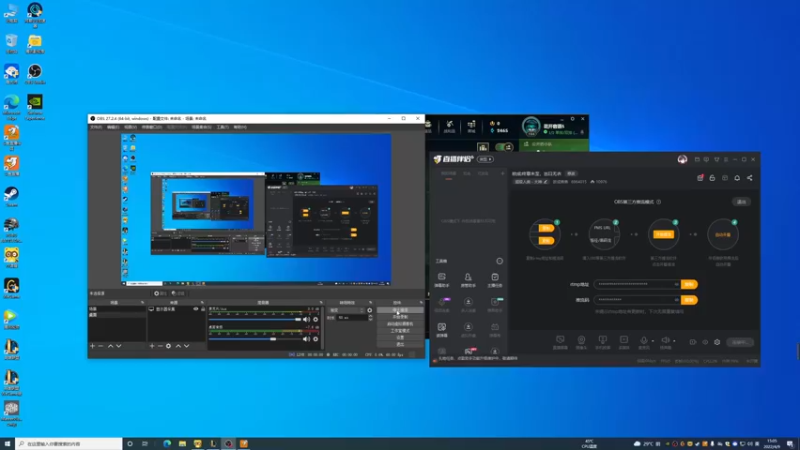Enable Studio Mode in OBS controls

(400, 331)
